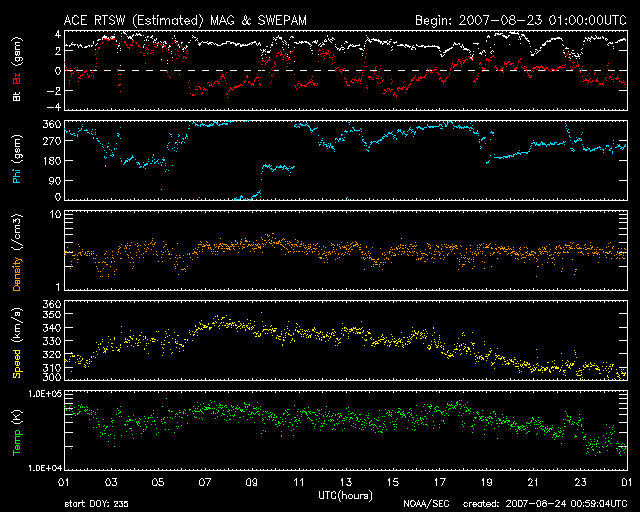Click the '-2' tick on the Bt/Bz axis

pyautogui.click(x=53, y=91)
